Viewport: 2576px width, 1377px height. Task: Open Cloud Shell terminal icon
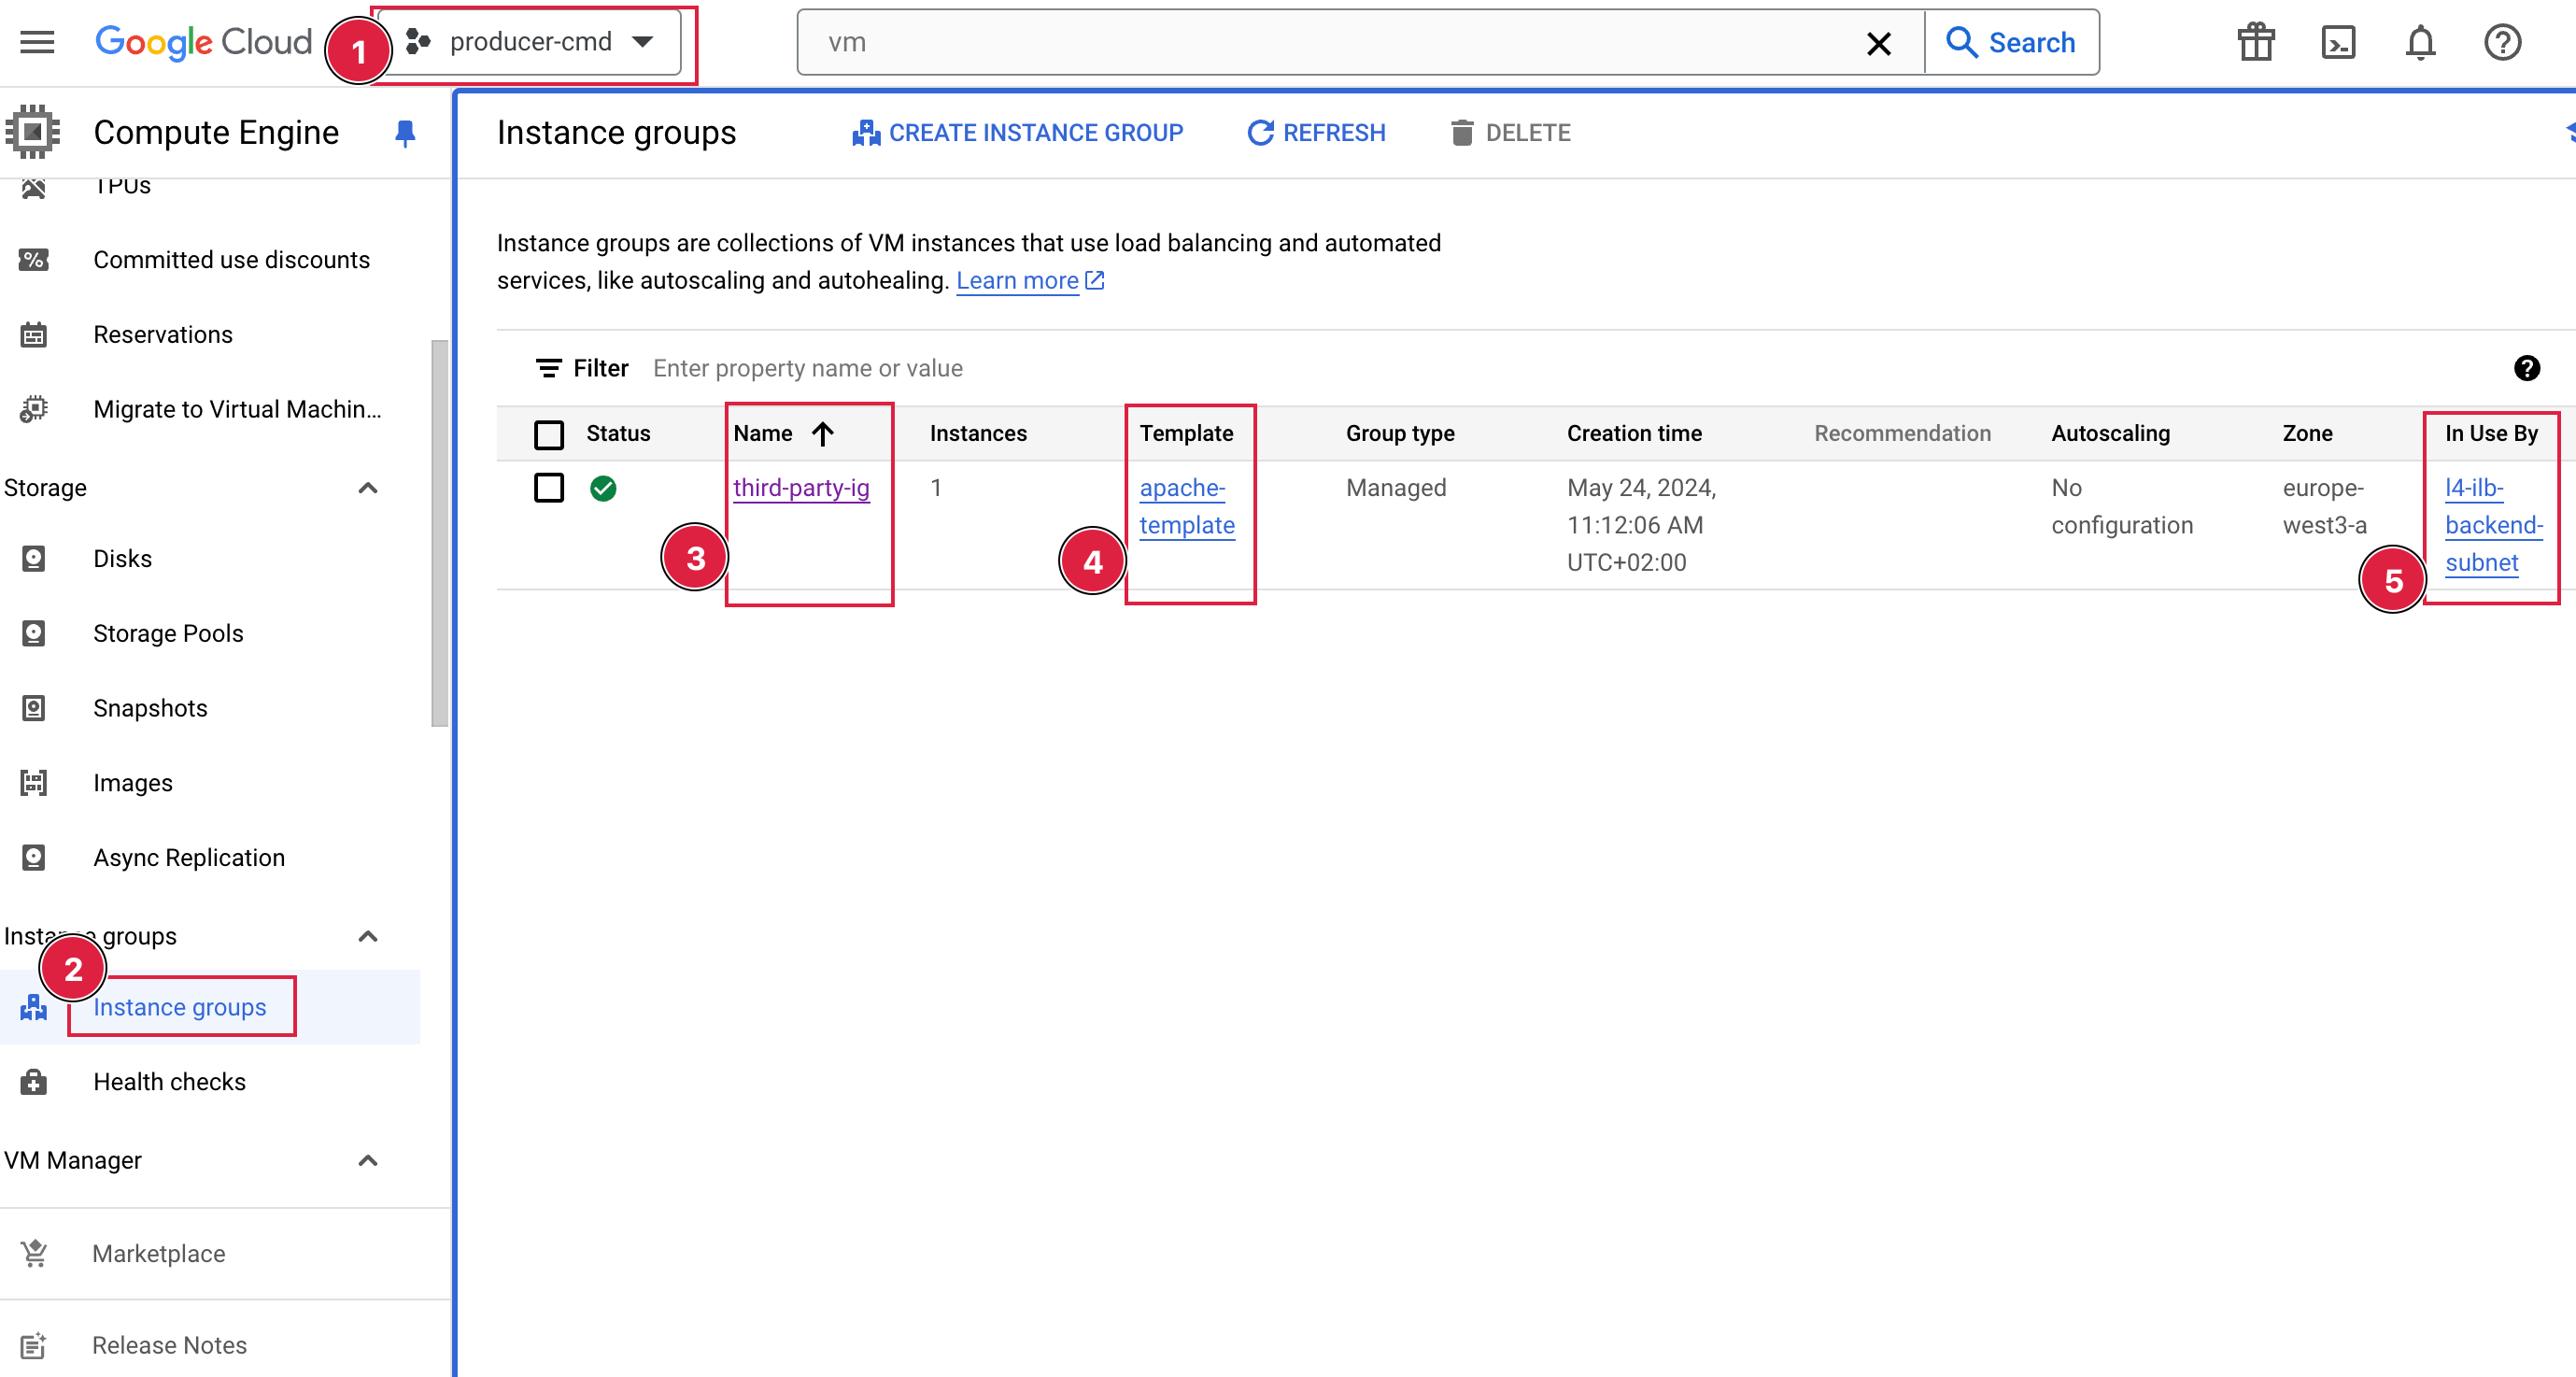(2338, 42)
